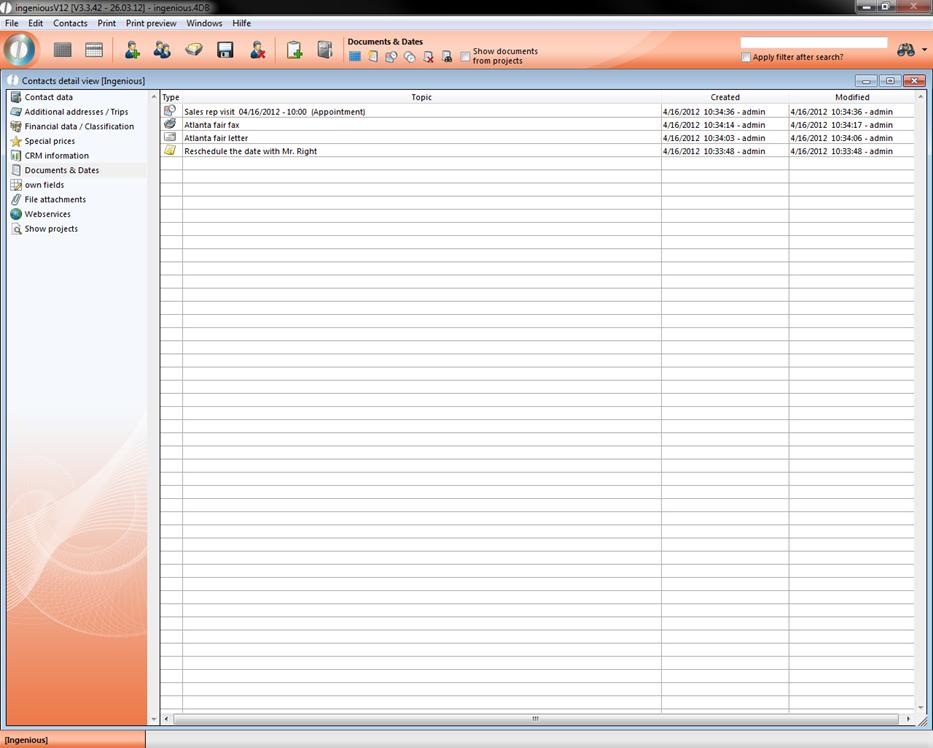Image resolution: width=933 pixels, height=748 pixels.
Task: Sort the list by Created column header
Action: click(725, 97)
